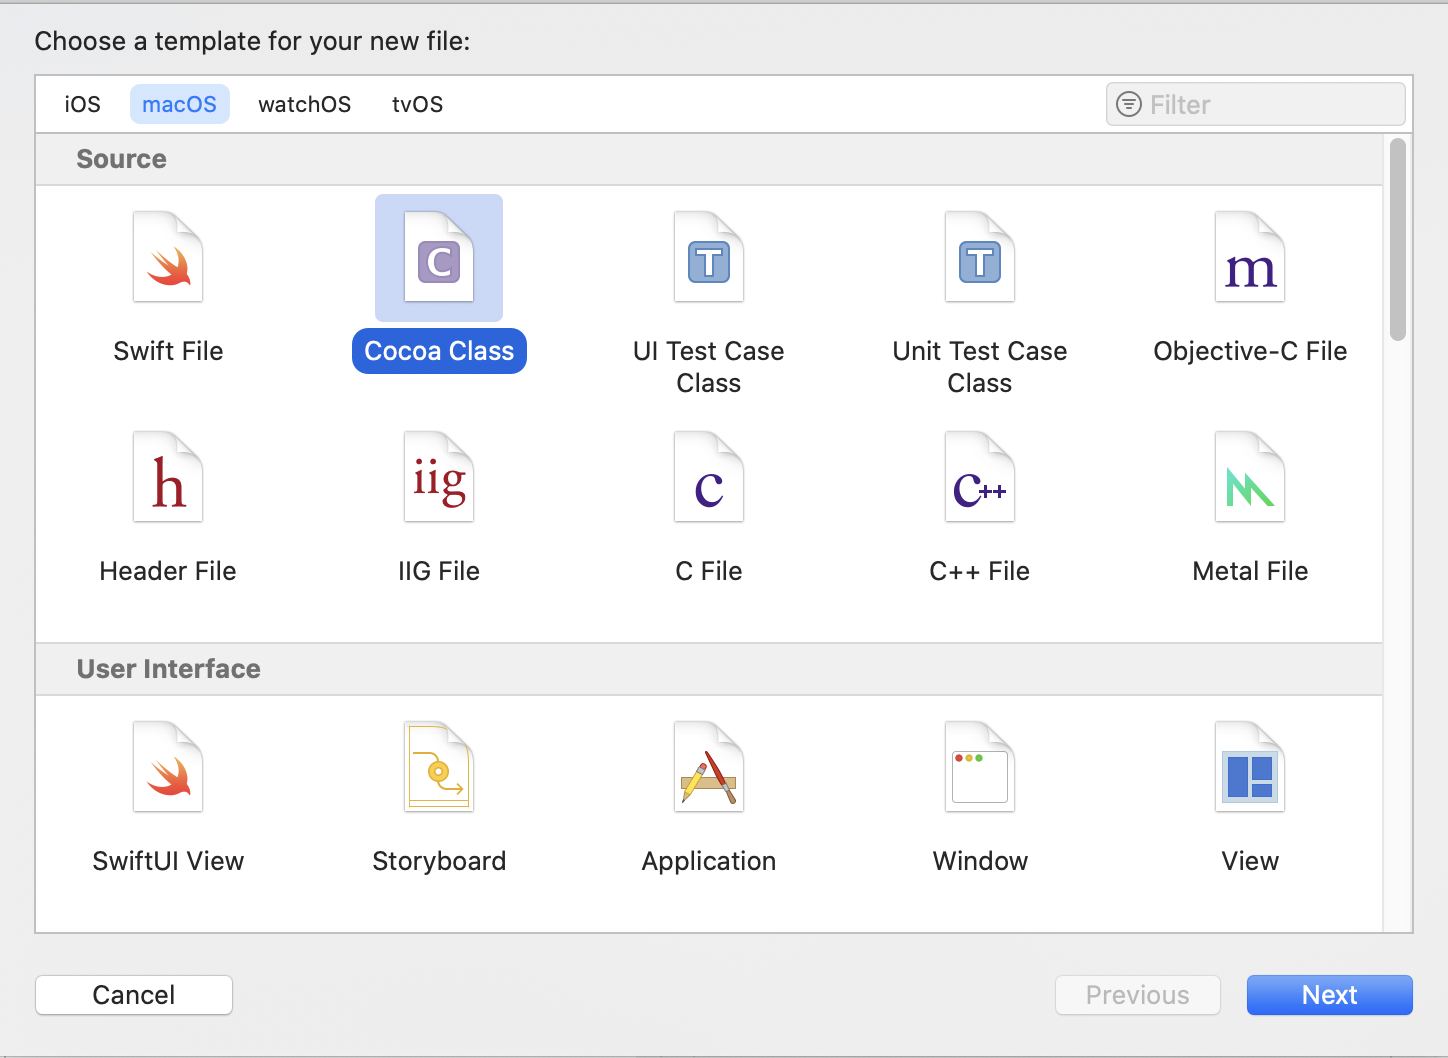Screen dimensions: 1448x1058
Task: Click the vertical scrollbar thumb
Action: [x=1398, y=240]
